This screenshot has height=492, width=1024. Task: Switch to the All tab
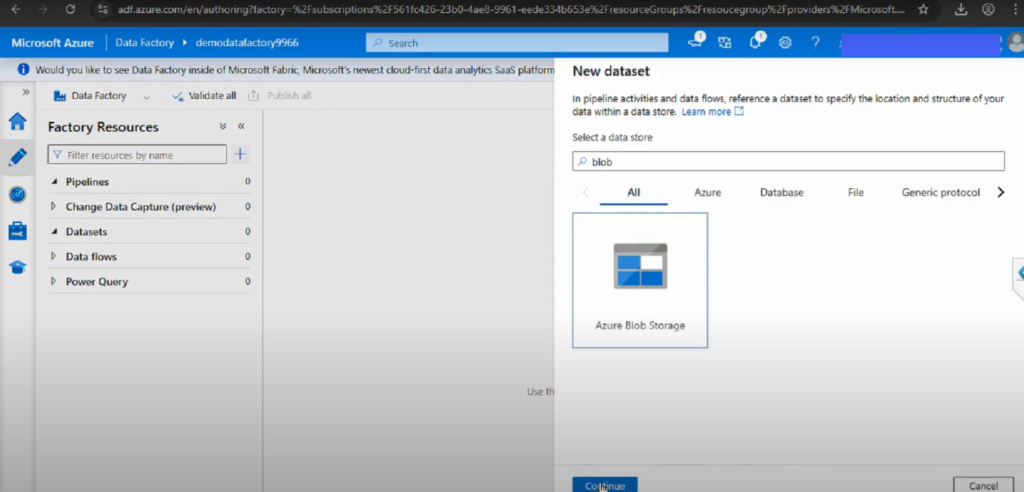click(633, 193)
